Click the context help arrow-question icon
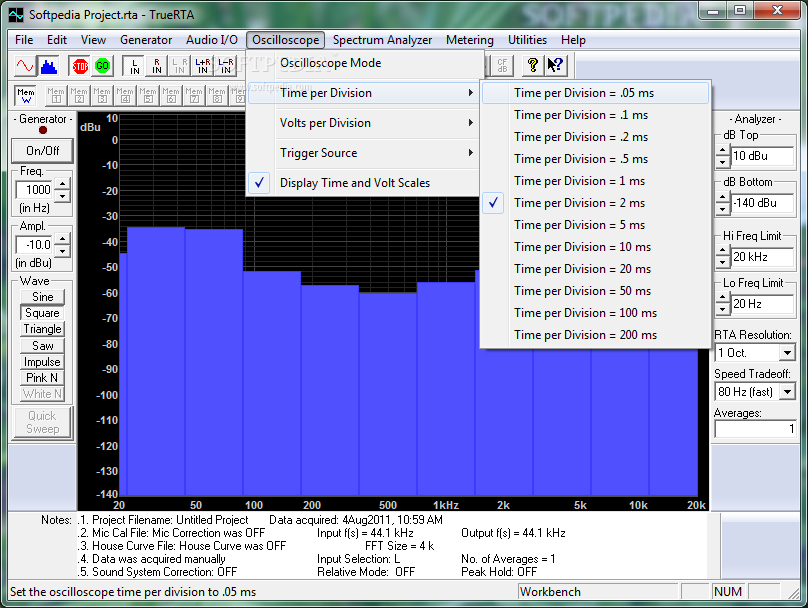Image resolution: width=808 pixels, height=608 pixels. (556, 65)
